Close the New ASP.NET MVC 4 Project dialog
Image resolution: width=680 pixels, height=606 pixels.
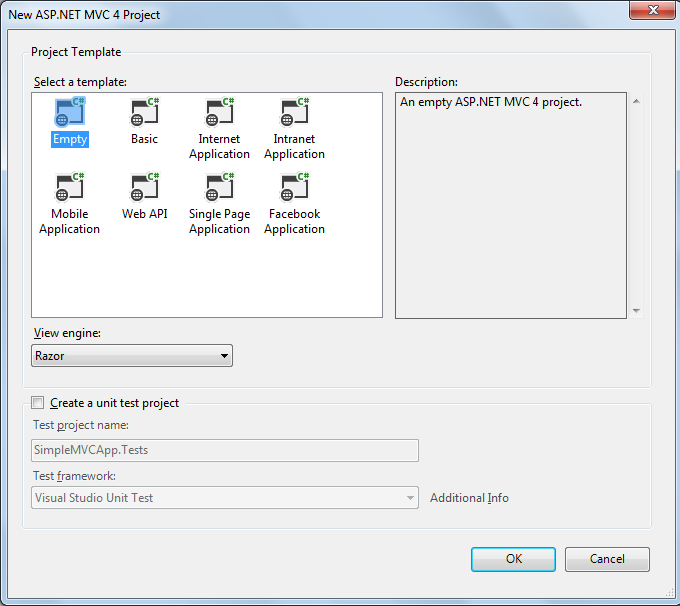tap(653, 10)
